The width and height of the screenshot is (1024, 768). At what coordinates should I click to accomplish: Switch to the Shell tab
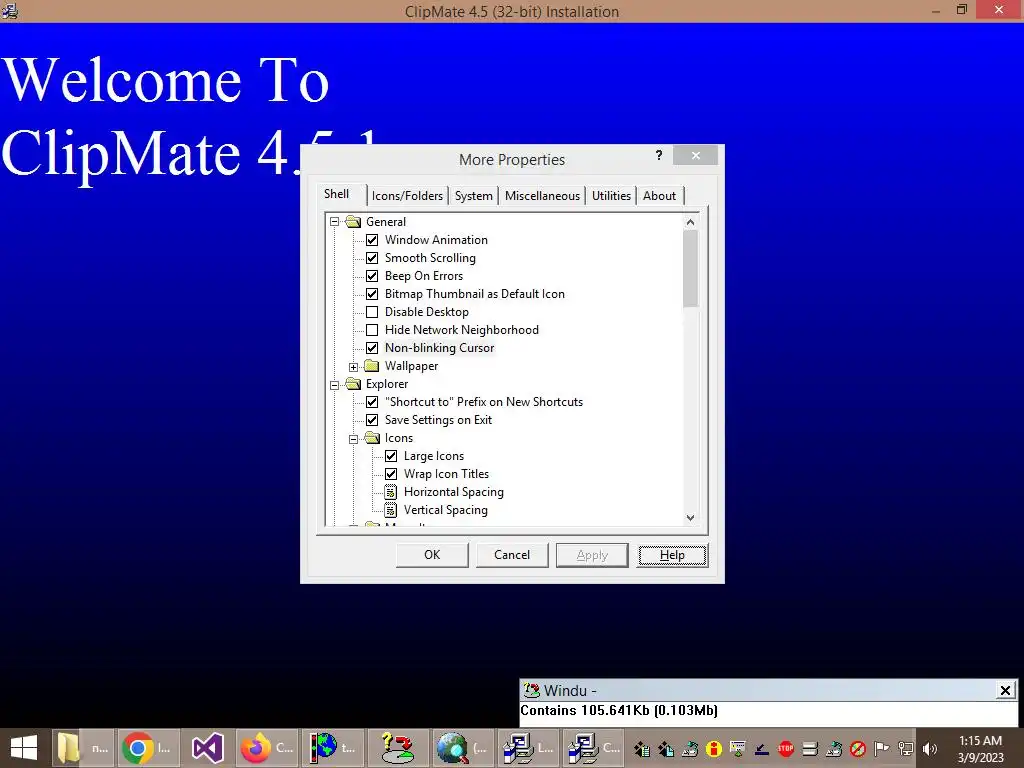pyautogui.click(x=337, y=194)
